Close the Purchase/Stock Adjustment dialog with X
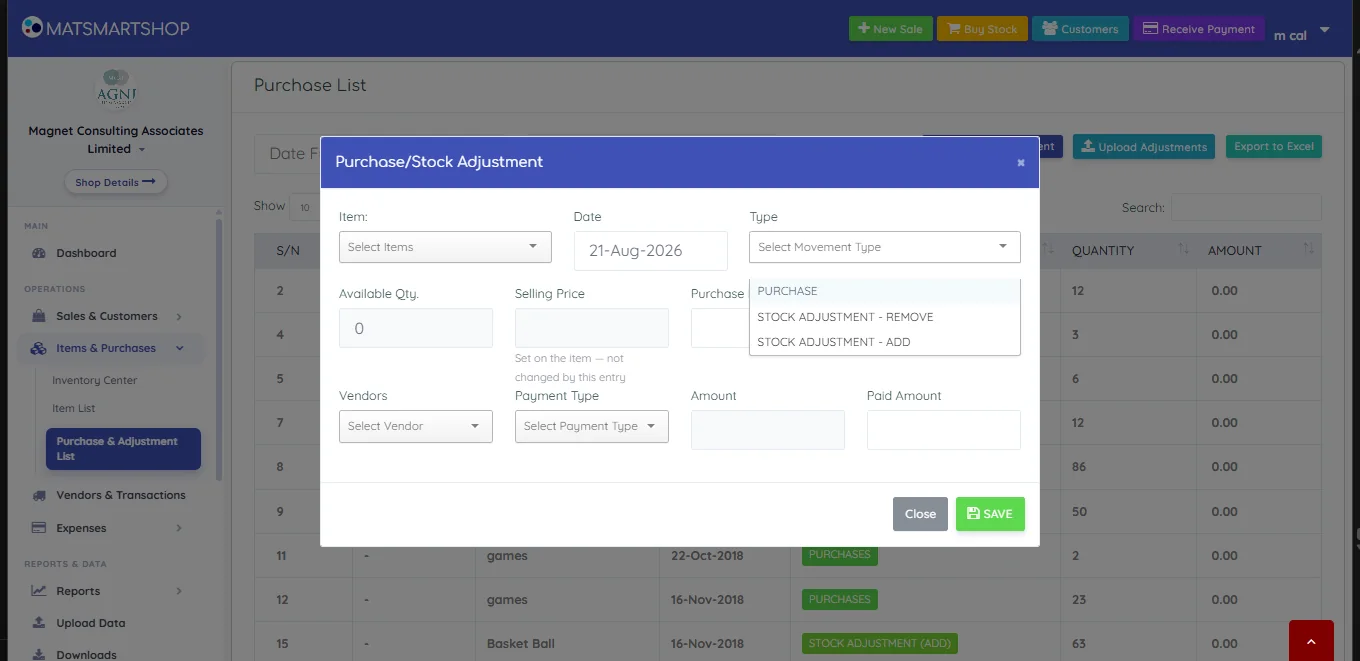 pos(1021,162)
